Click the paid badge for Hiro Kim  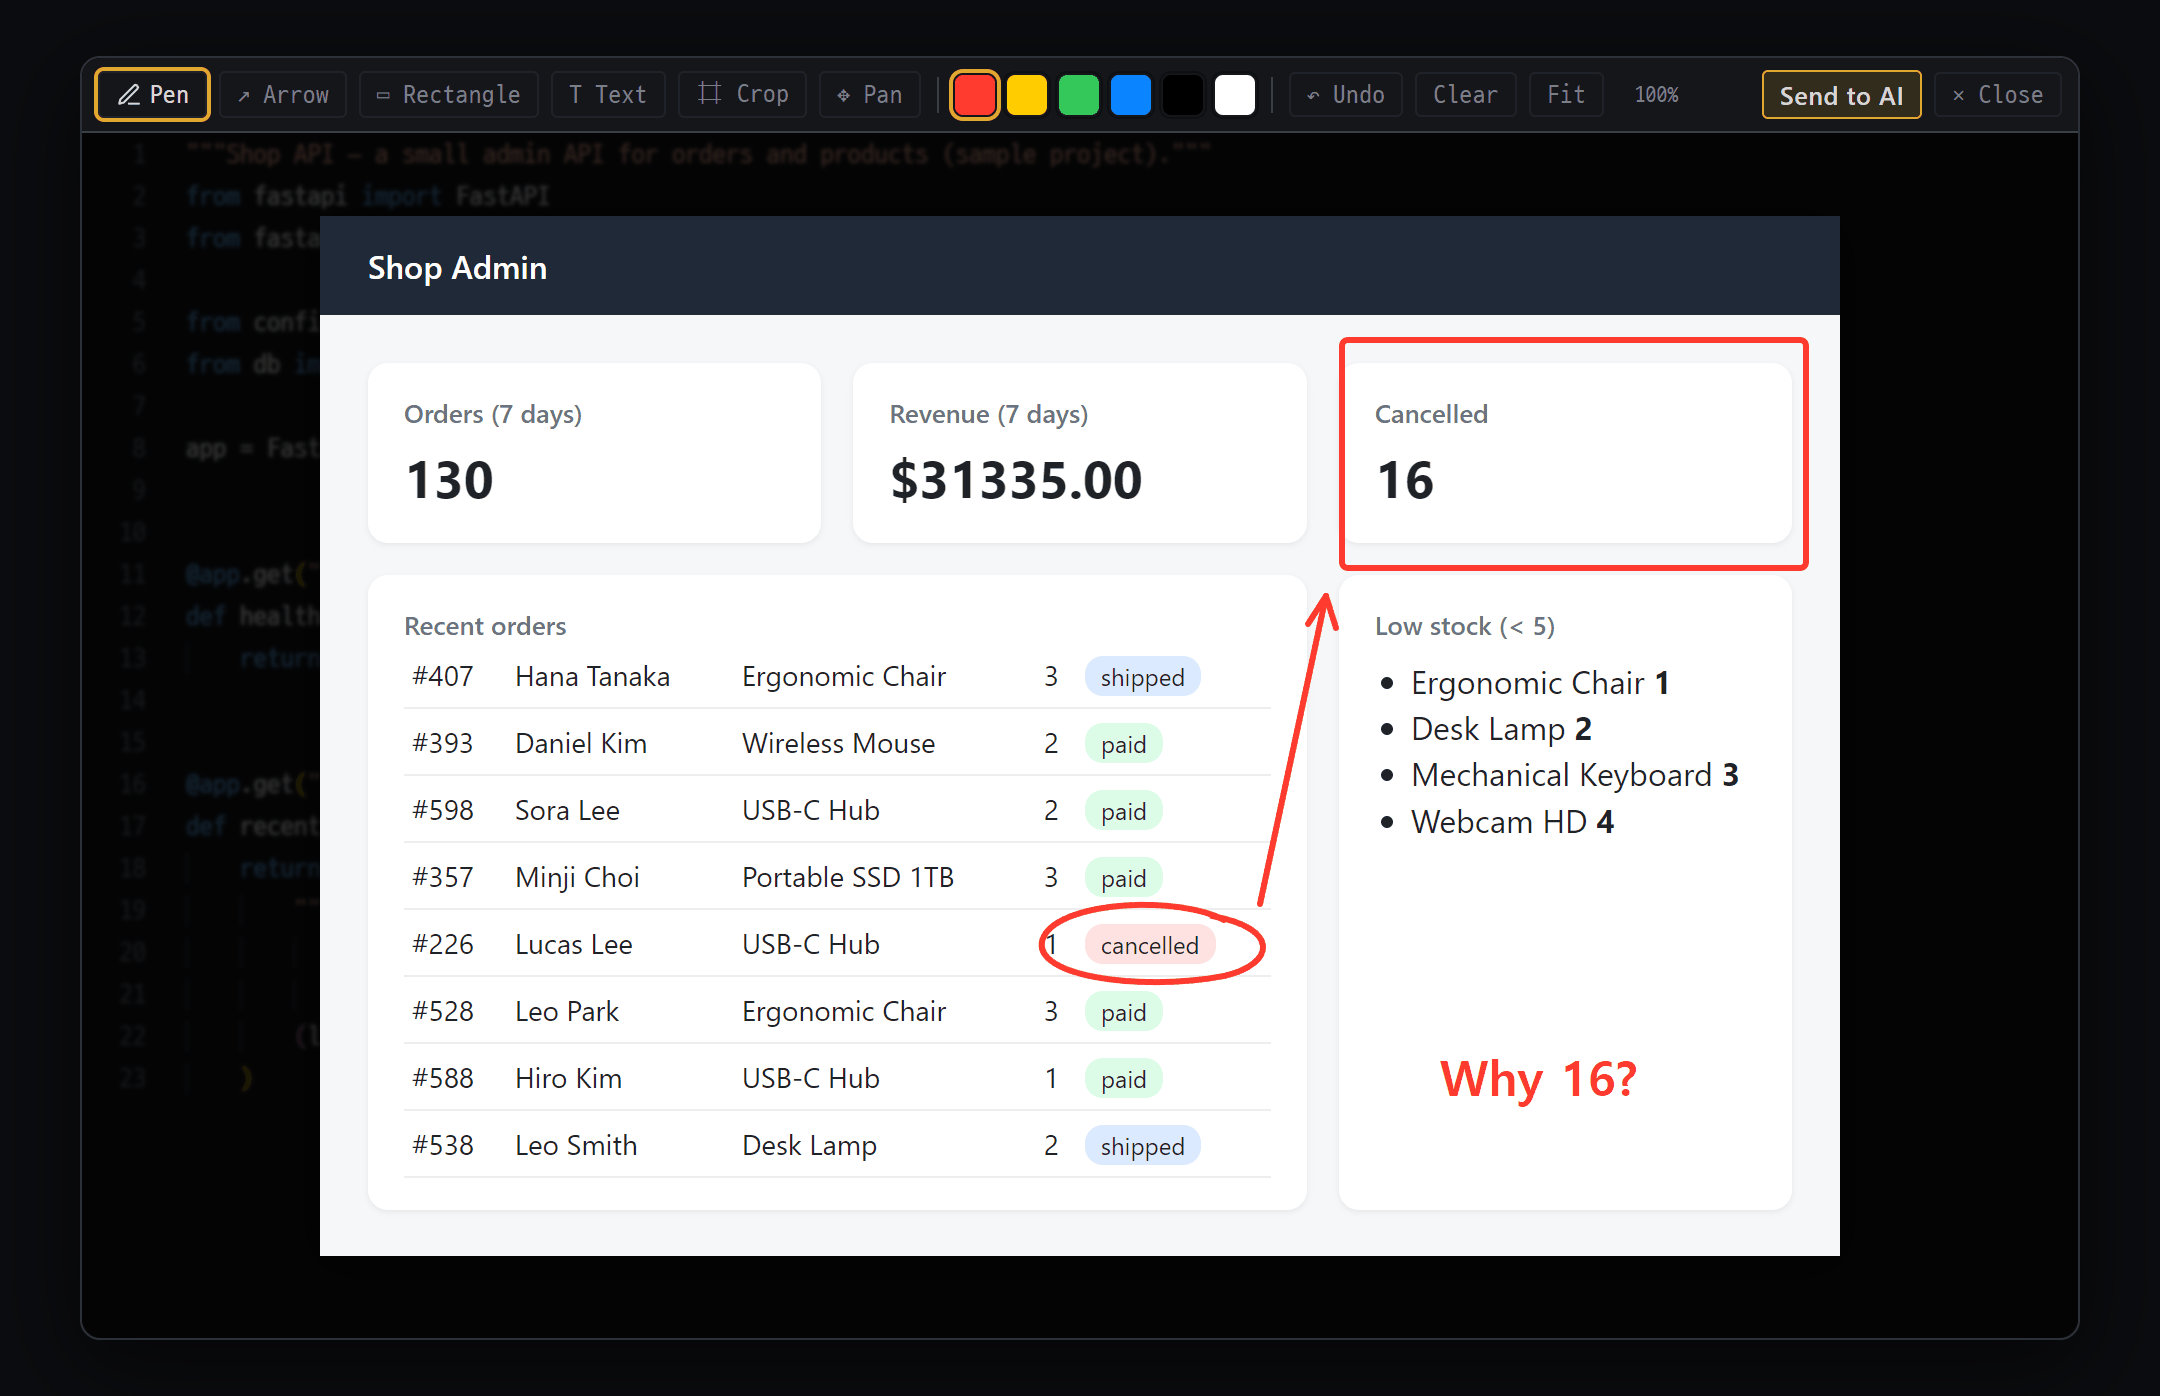coord(1123,1079)
